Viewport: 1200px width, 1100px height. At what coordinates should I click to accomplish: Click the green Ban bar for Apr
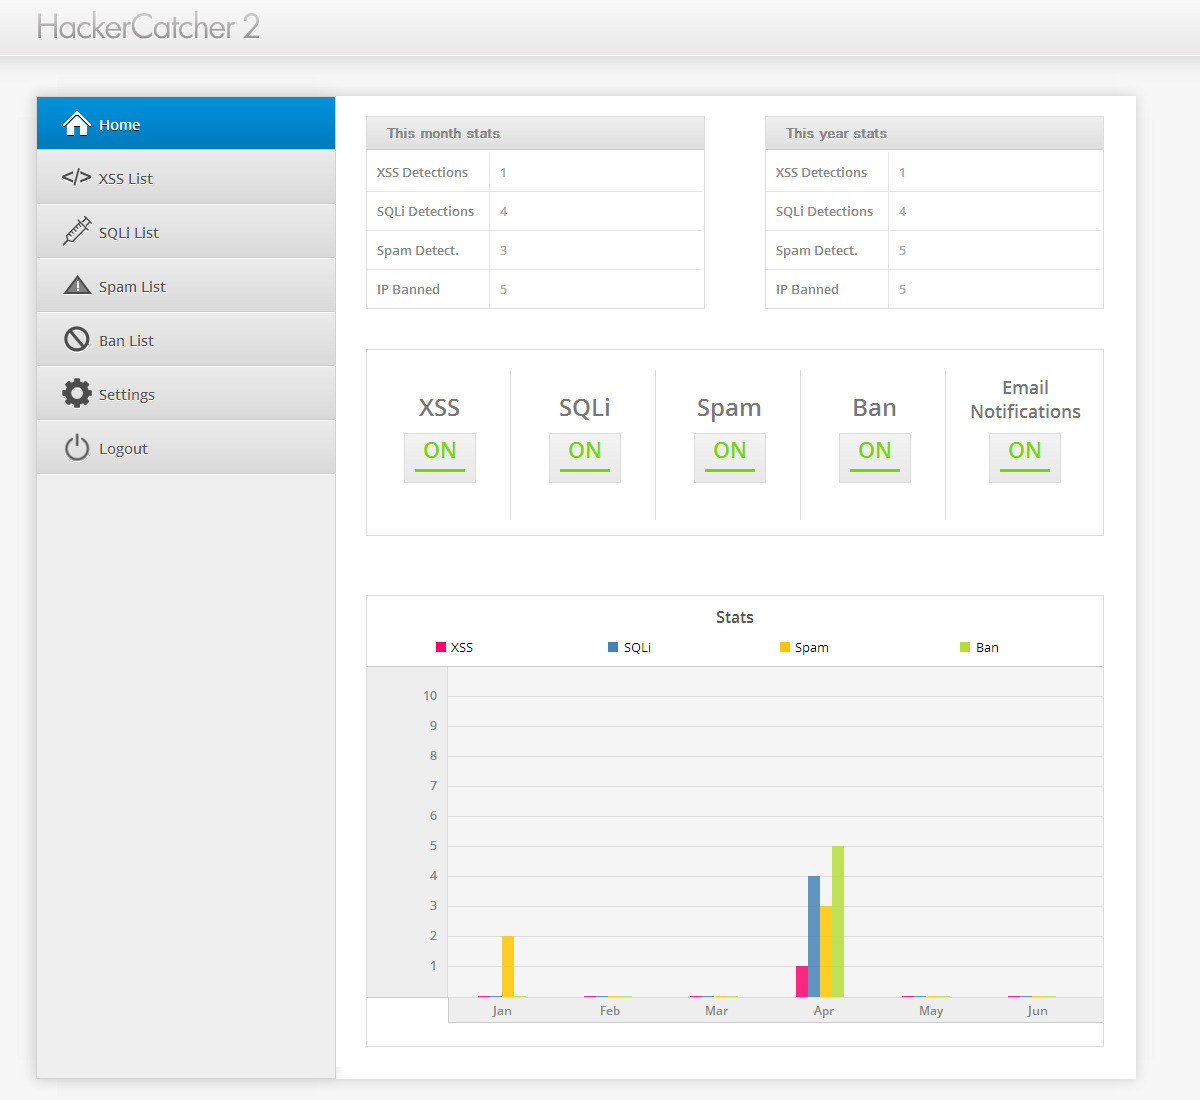838,921
